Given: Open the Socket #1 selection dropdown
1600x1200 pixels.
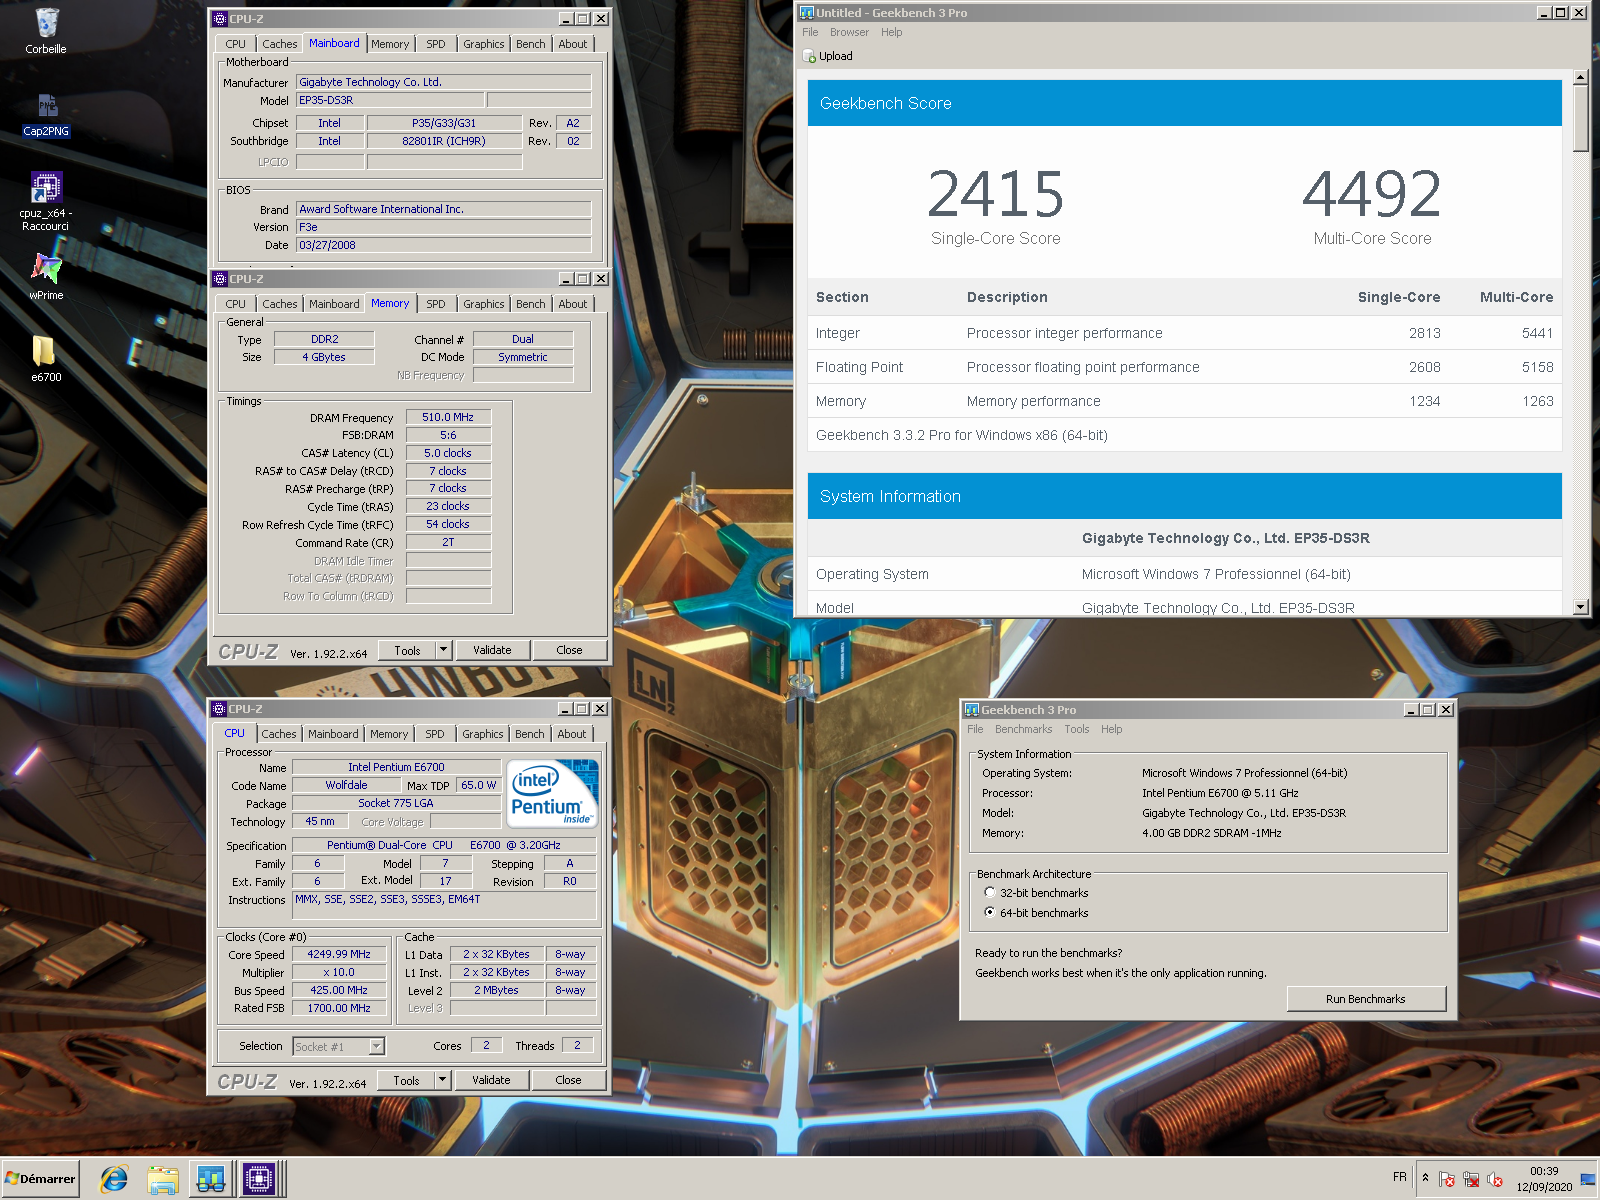Looking at the screenshot, I should [x=338, y=1046].
